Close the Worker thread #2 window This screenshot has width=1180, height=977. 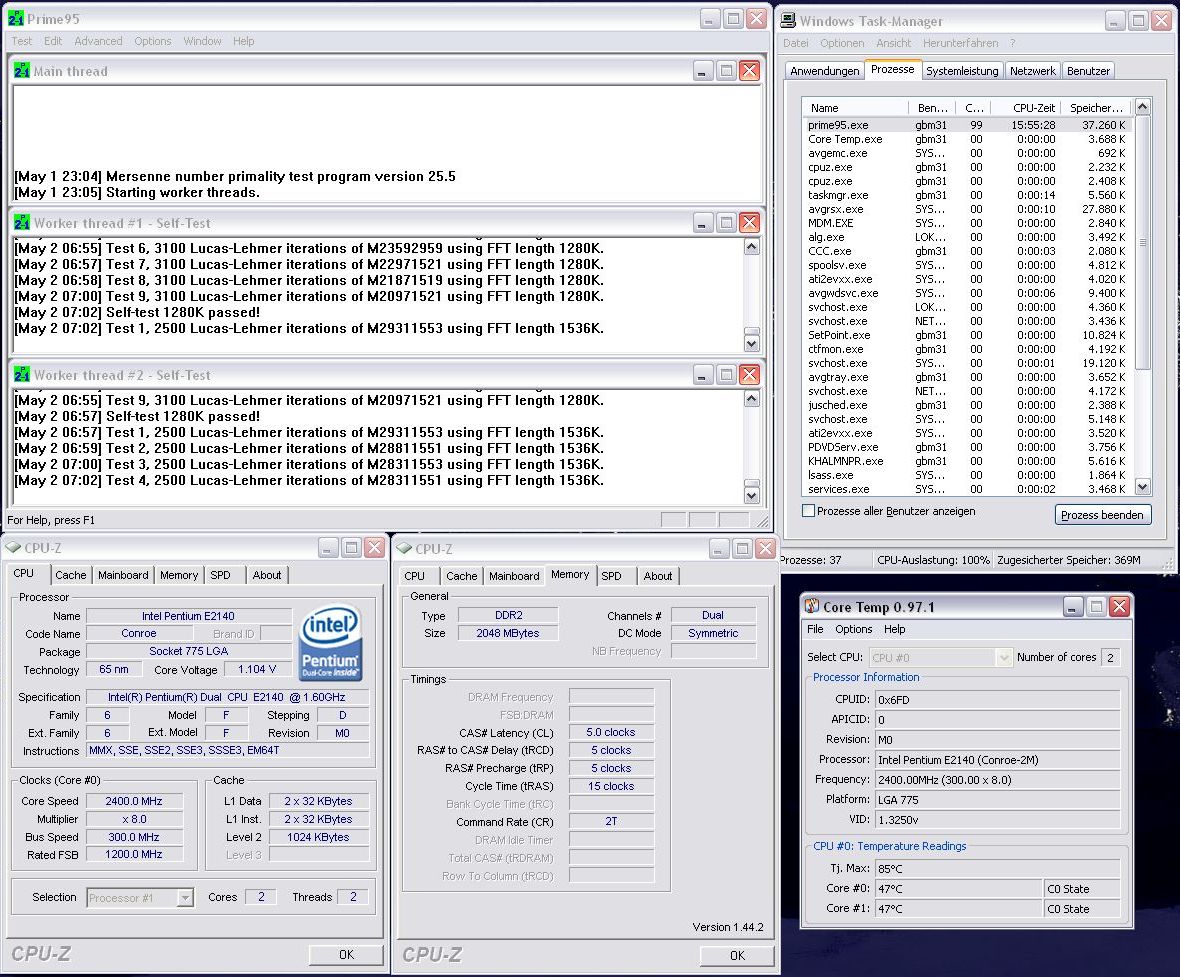coord(750,375)
